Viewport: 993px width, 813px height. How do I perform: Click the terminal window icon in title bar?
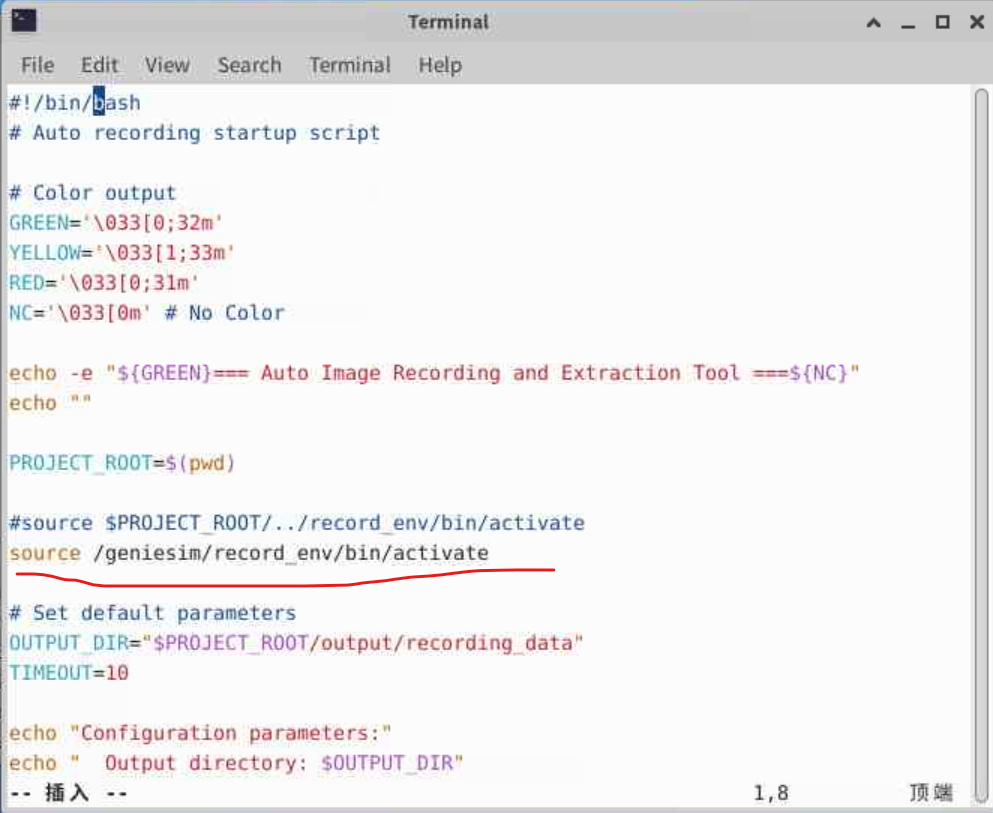click(x=24, y=21)
